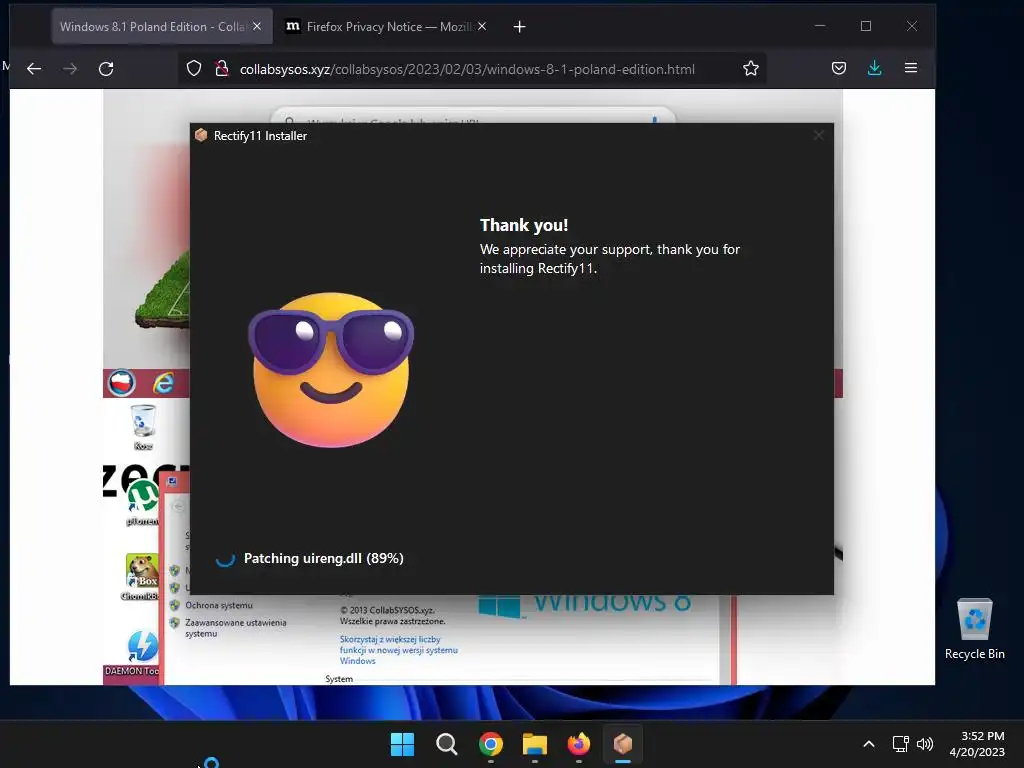
Task: Reload the page in Firefox
Action: (106, 69)
